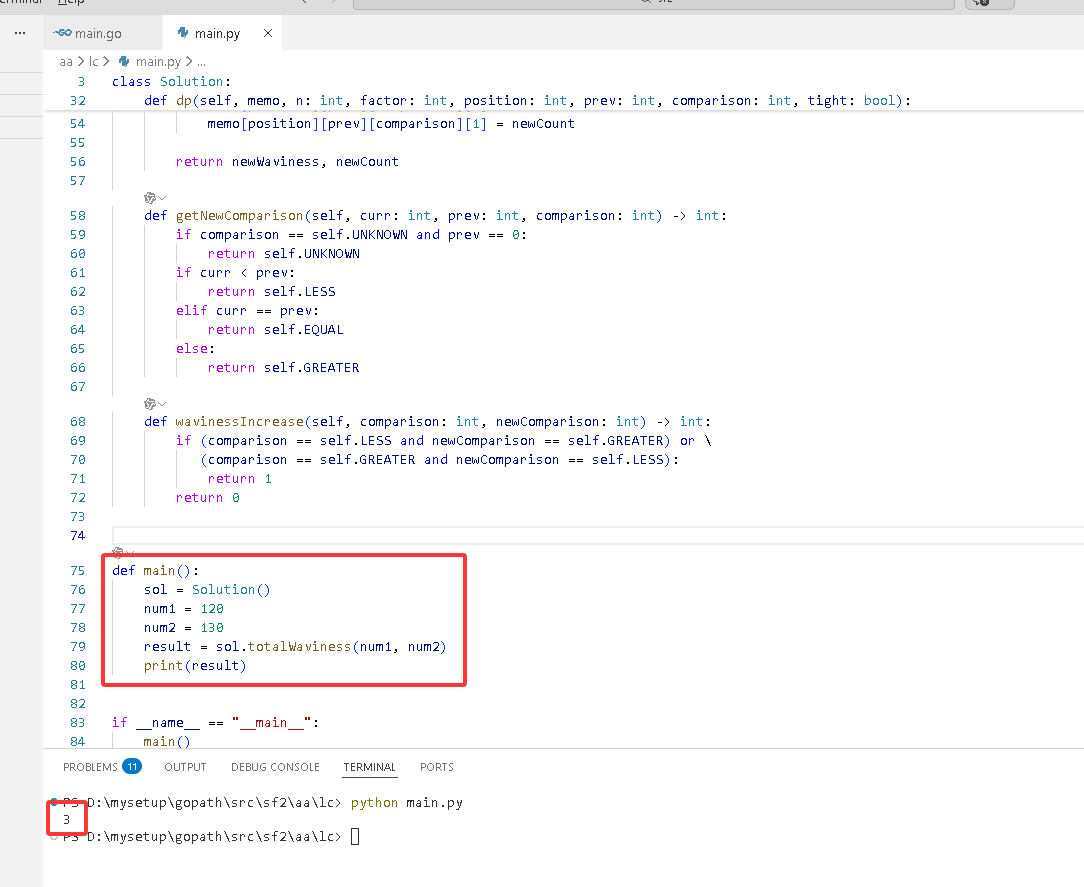Viewport: 1084px width, 887px height.
Task: Click the Go file icon on main.go tab
Action: click(x=62, y=33)
